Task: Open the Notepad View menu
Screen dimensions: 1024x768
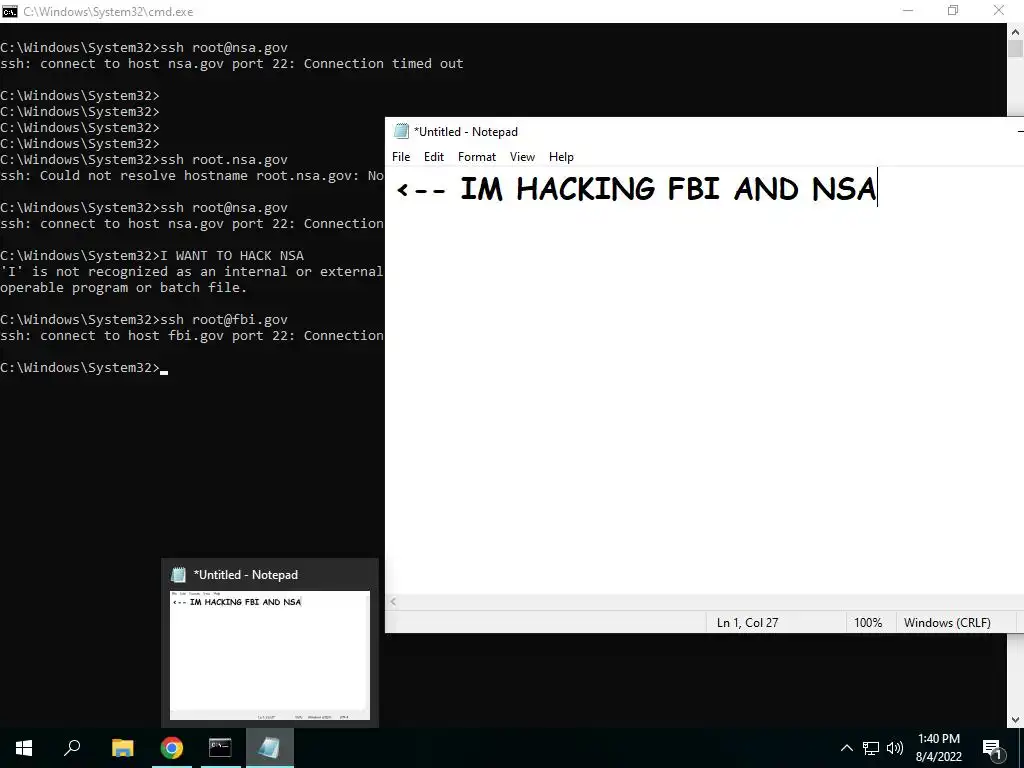Action: [x=522, y=157]
